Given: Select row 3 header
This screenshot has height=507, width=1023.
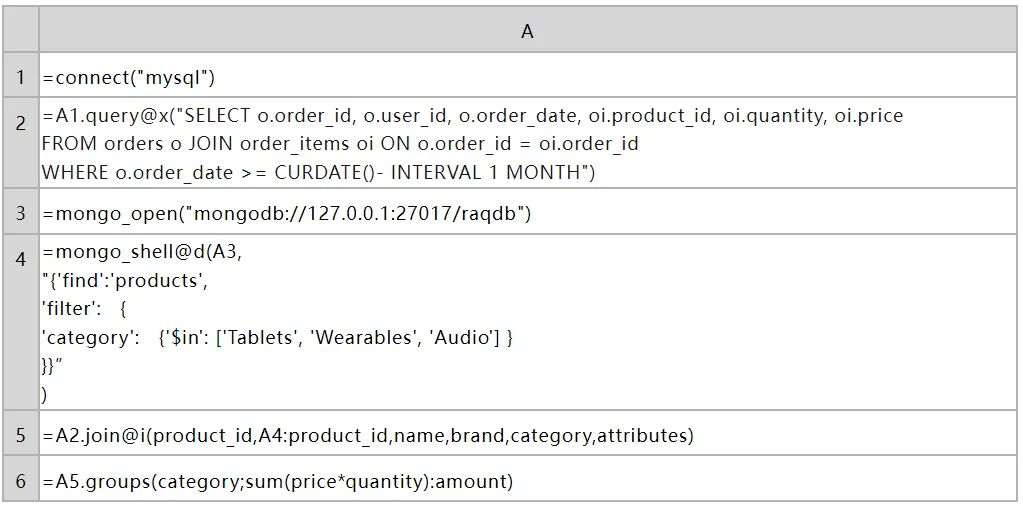Looking at the screenshot, I should [x=20, y=213].
